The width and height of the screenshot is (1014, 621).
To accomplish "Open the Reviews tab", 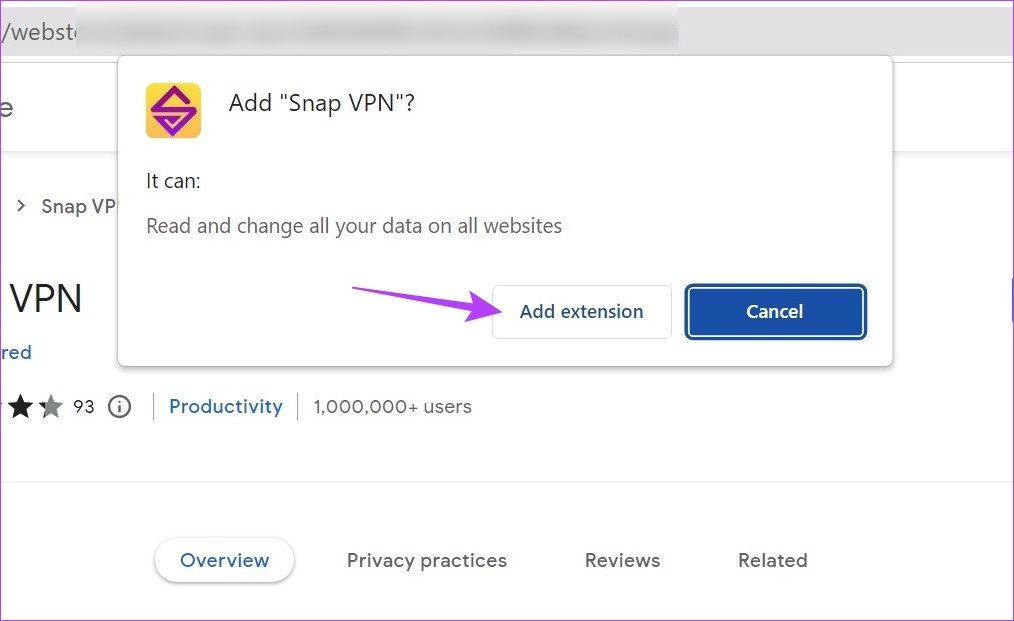I will (x=622, y=560).
